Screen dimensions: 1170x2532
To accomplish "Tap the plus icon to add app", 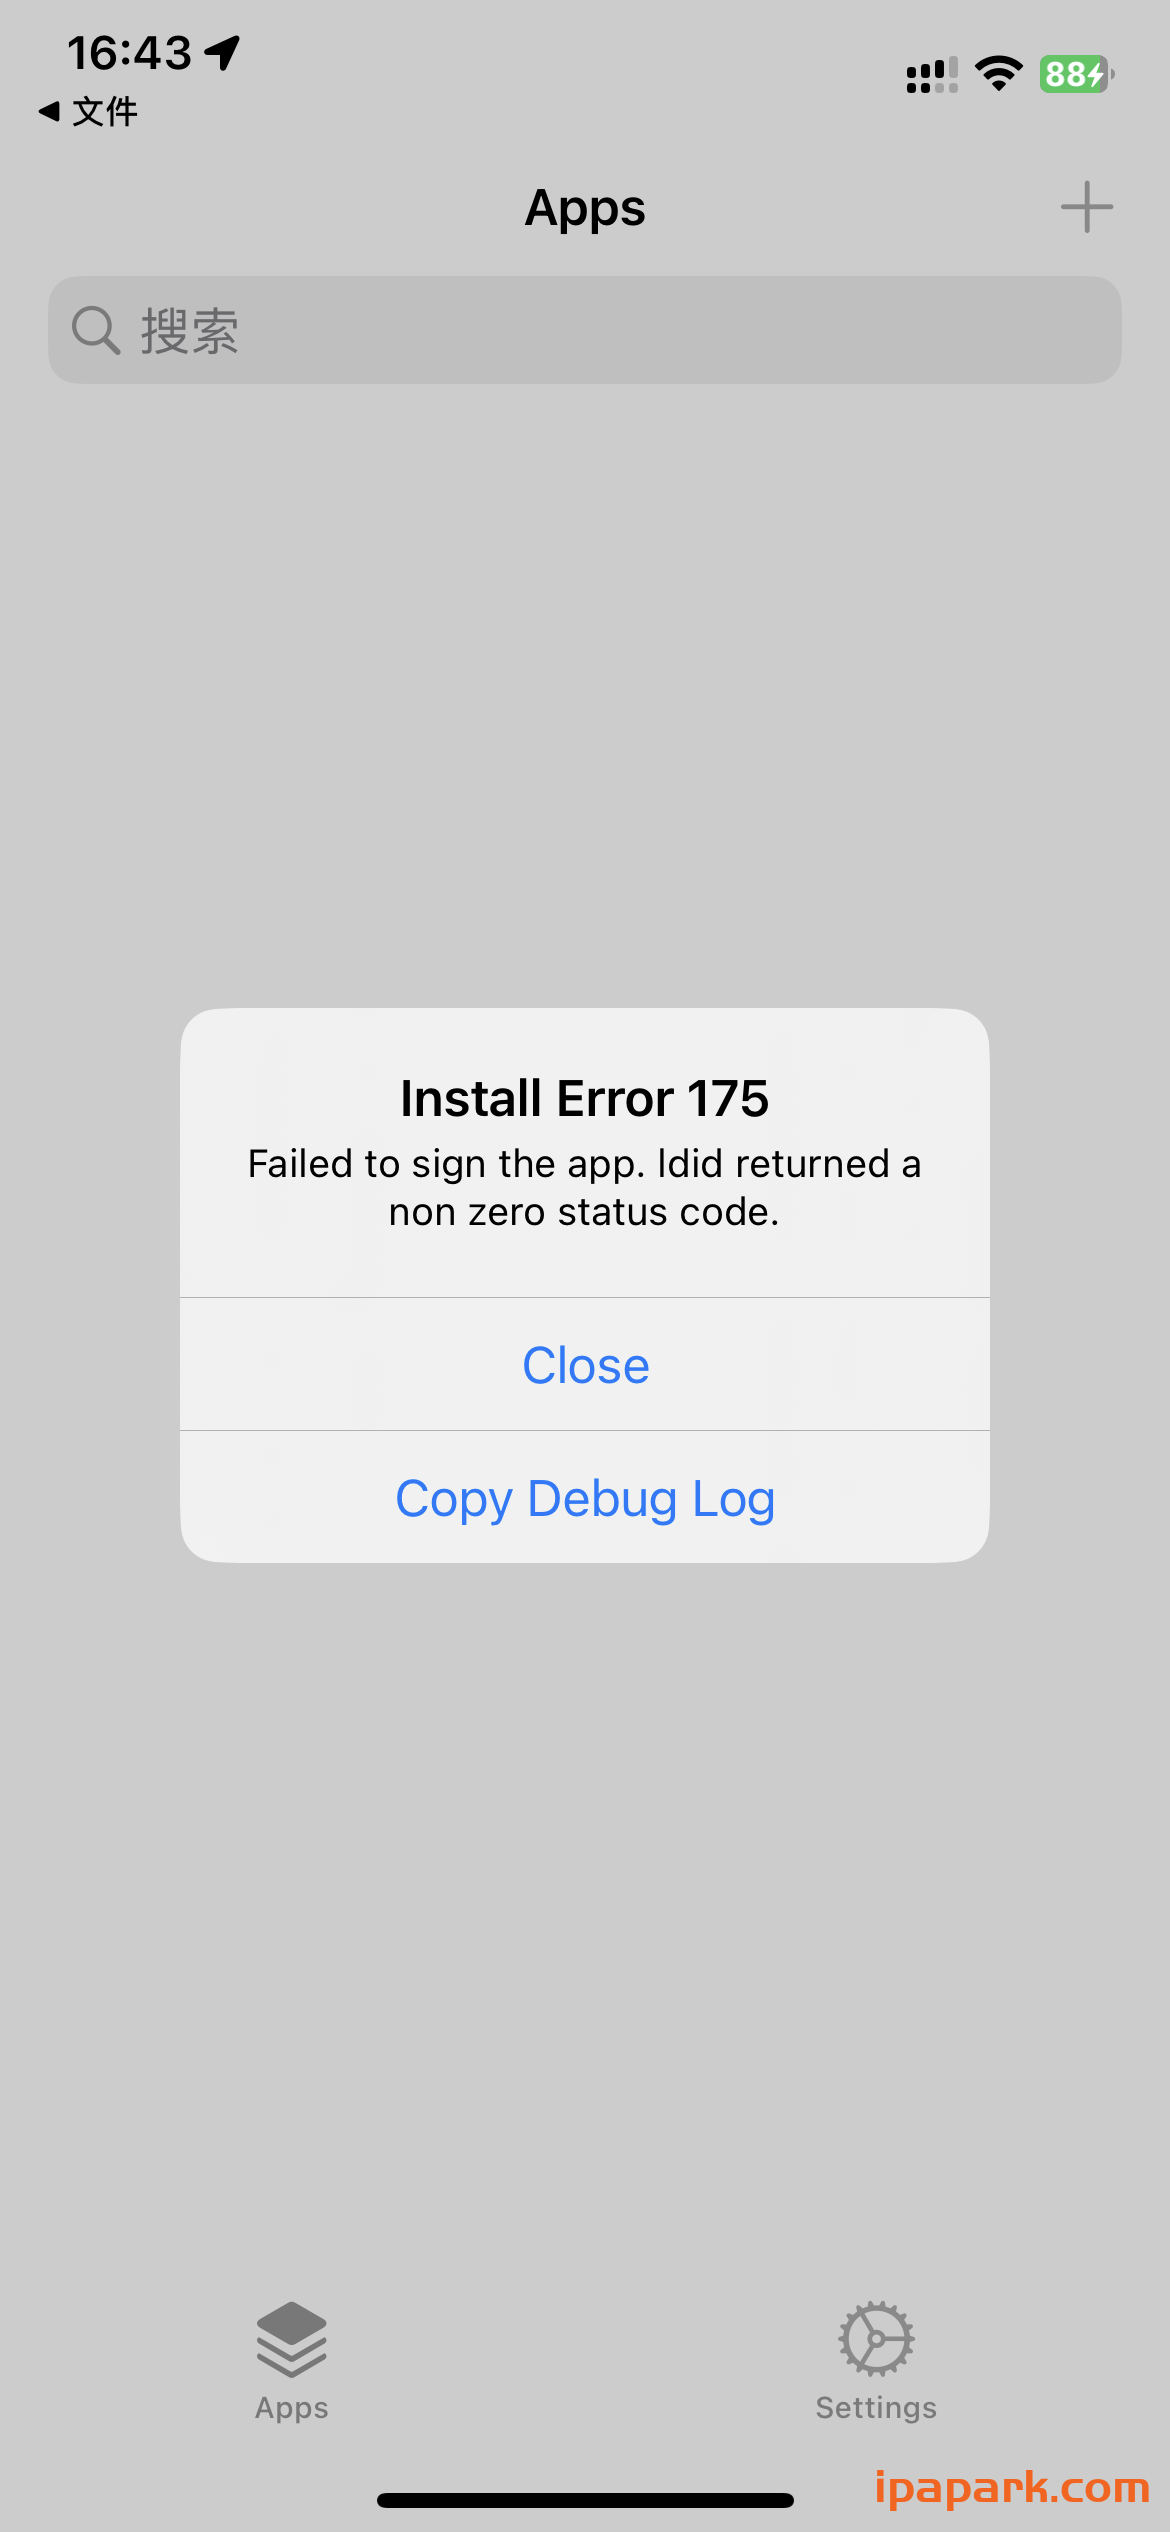I will (x=1087, y=207).
